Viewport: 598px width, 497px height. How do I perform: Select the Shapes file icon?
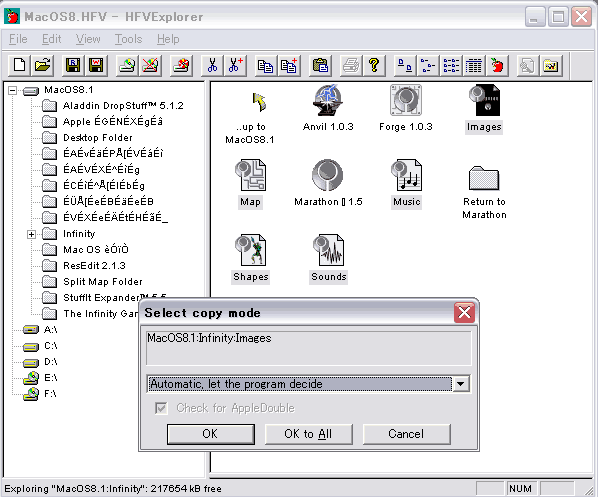point(251,251)
